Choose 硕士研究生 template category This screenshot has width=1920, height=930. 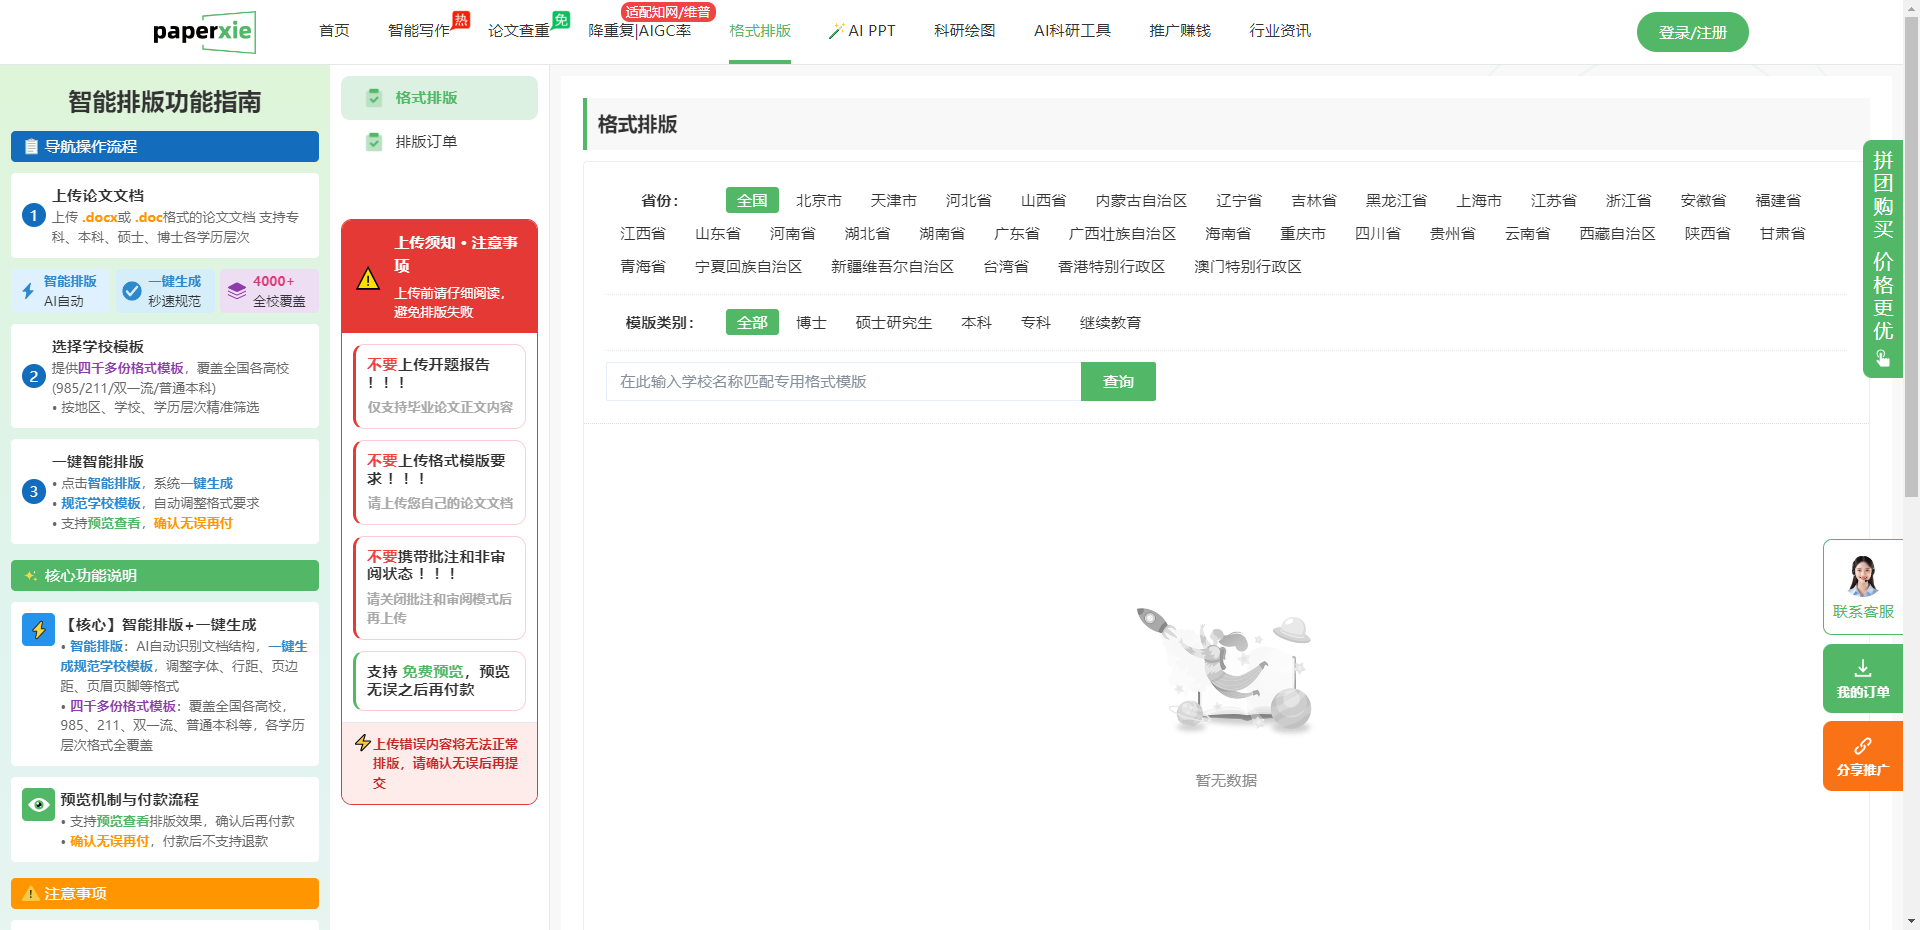(893, 323)
